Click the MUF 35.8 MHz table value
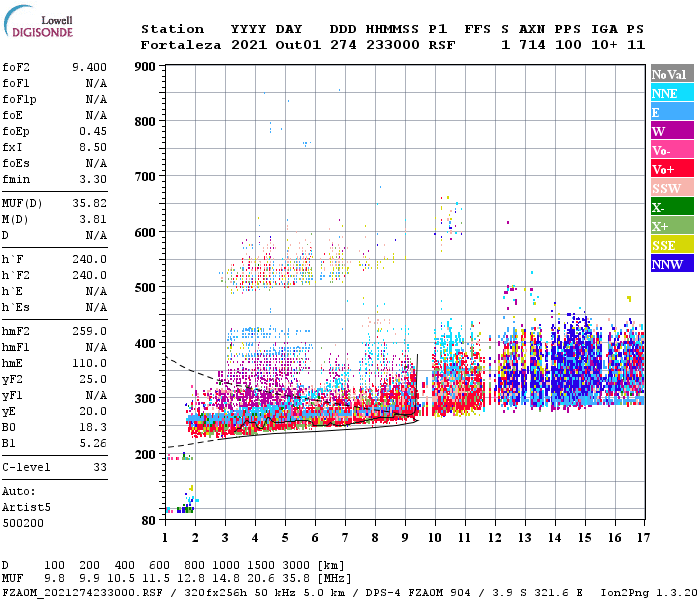Image resolution: width=700 pixels, height=600 pixels. coord(296,579)
